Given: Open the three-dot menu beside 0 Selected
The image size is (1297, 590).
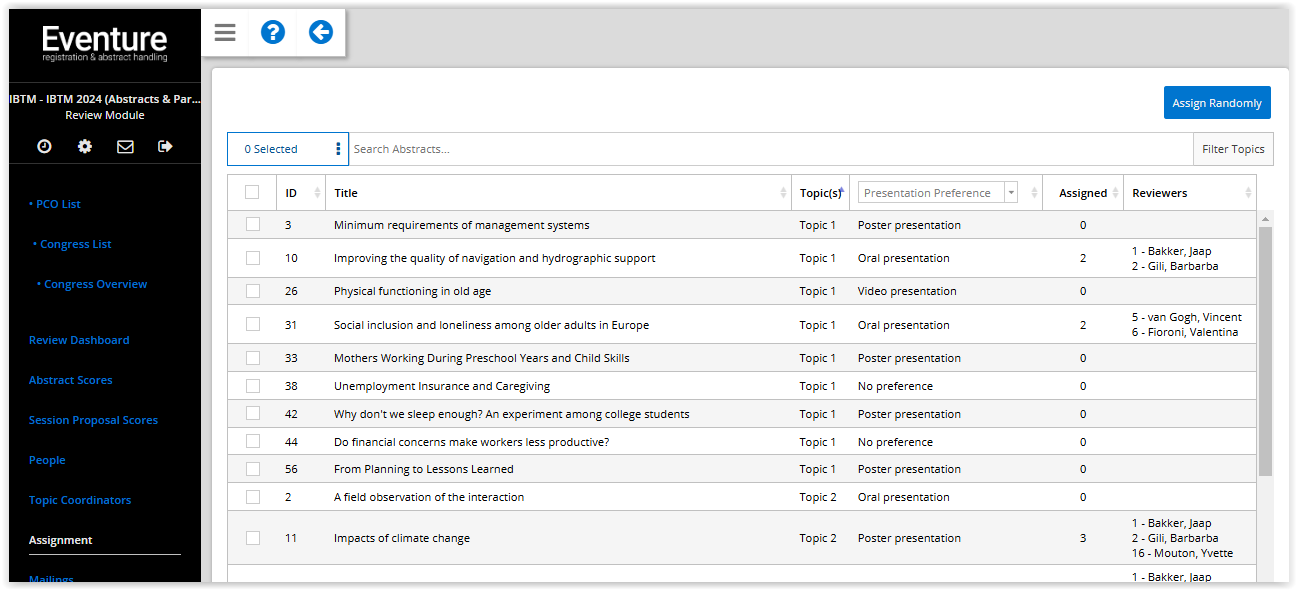Looking at the screenshot, I should click(338, 149).
